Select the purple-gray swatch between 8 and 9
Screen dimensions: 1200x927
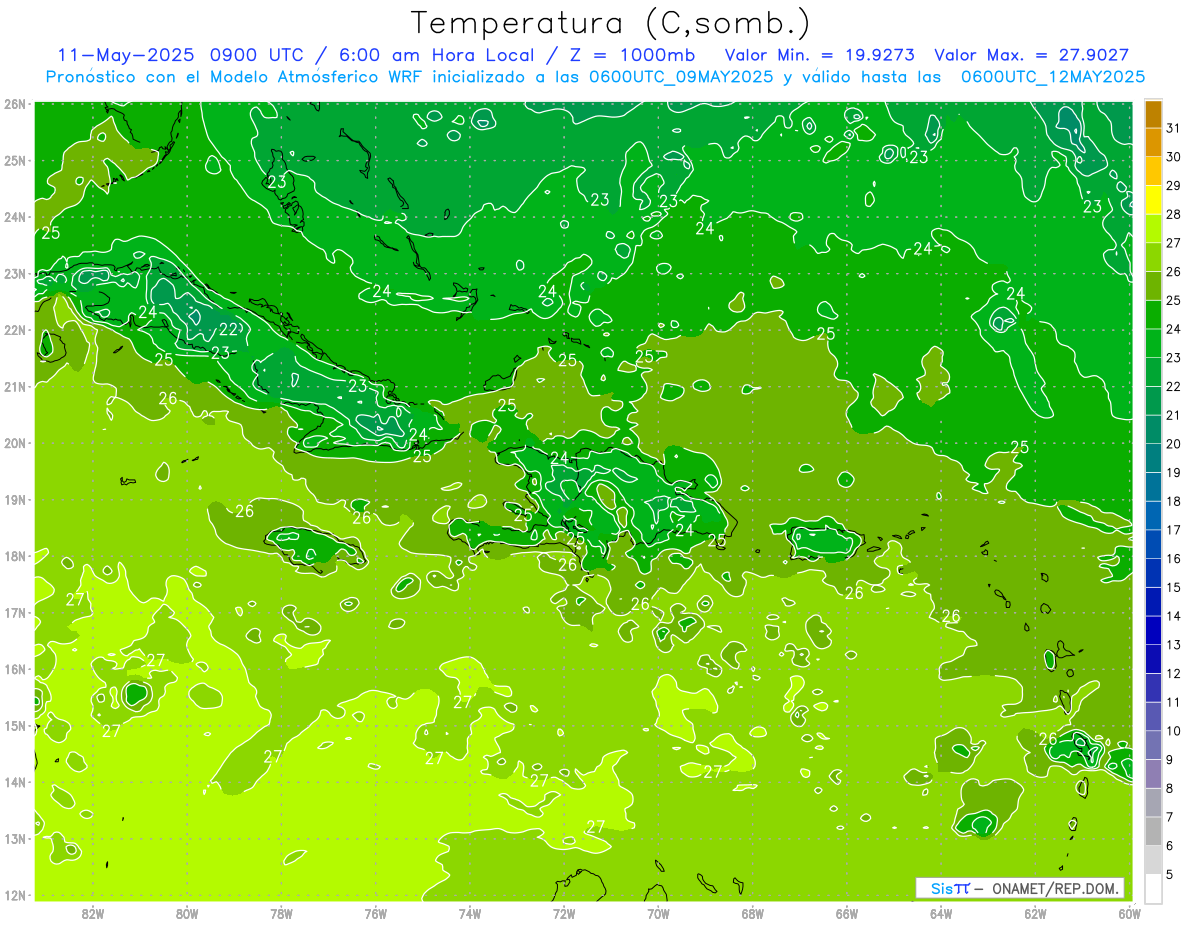(1153, 773)
